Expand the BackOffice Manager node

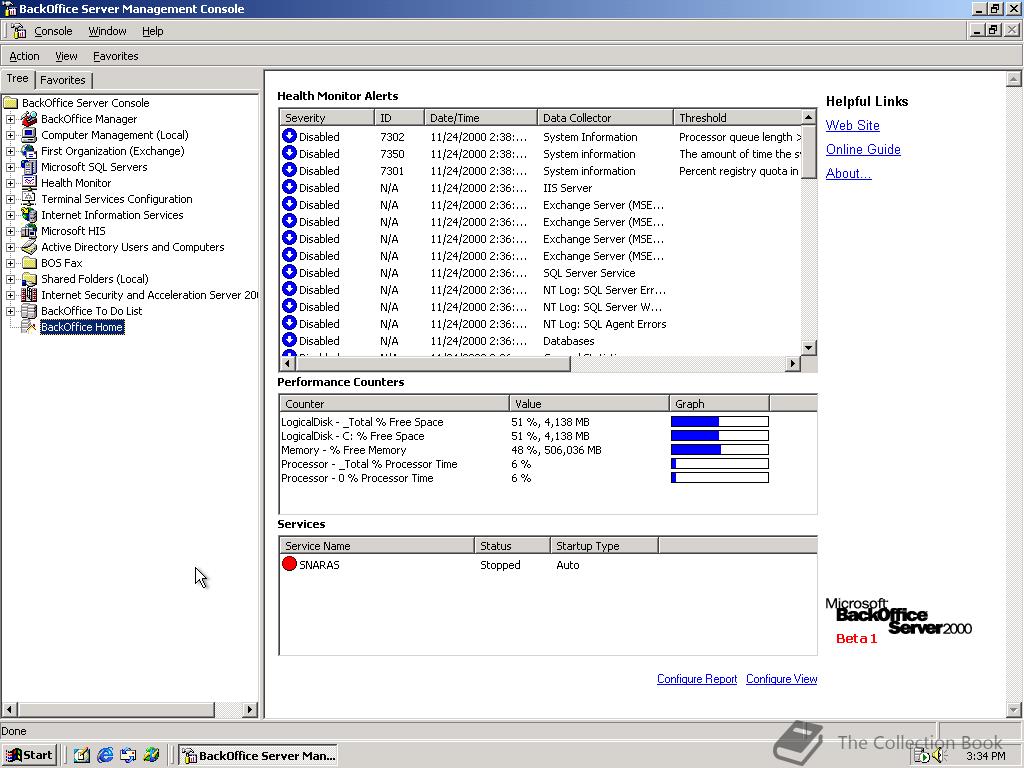(10, 119)
